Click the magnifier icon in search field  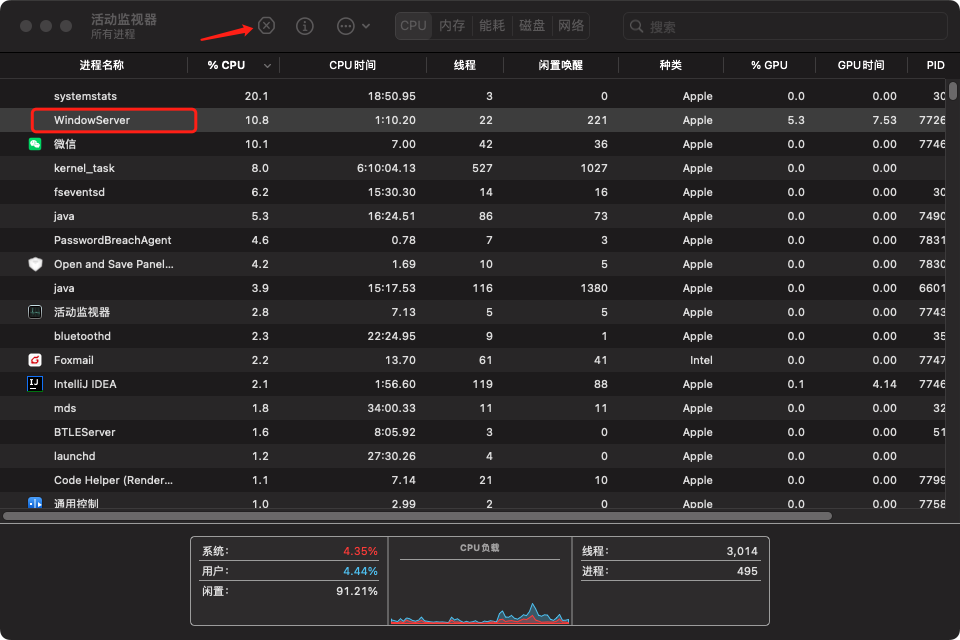tap(638, 26)
